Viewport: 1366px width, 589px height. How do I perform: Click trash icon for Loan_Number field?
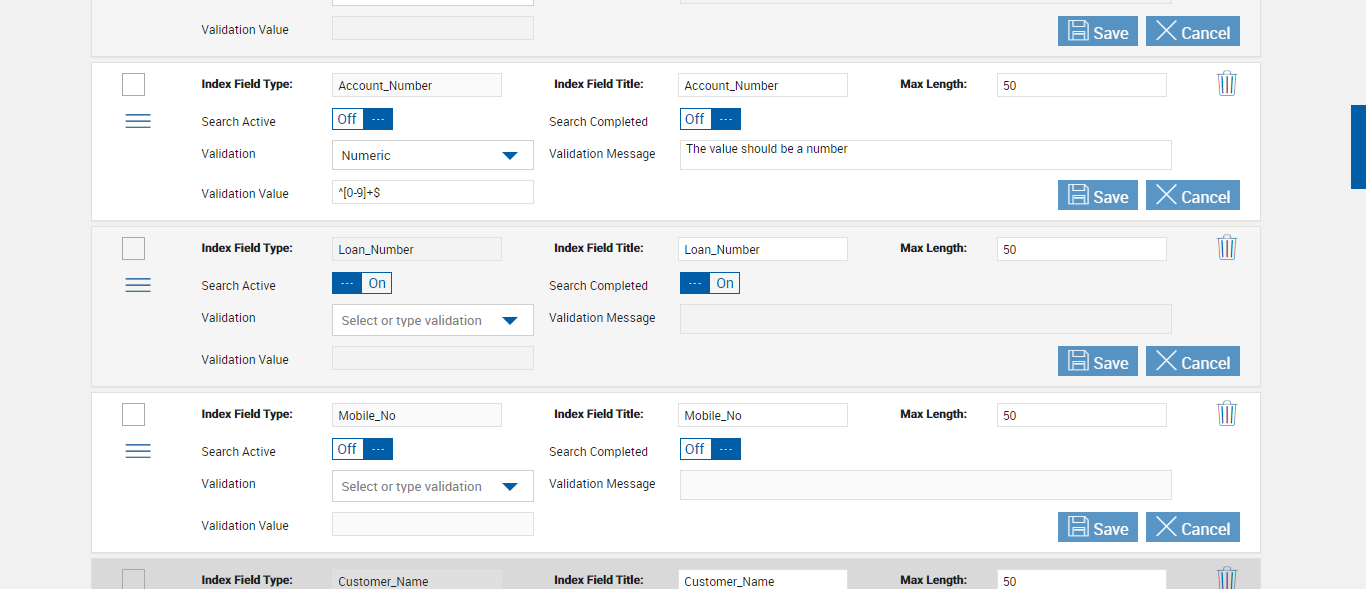tap(1227, 248)
